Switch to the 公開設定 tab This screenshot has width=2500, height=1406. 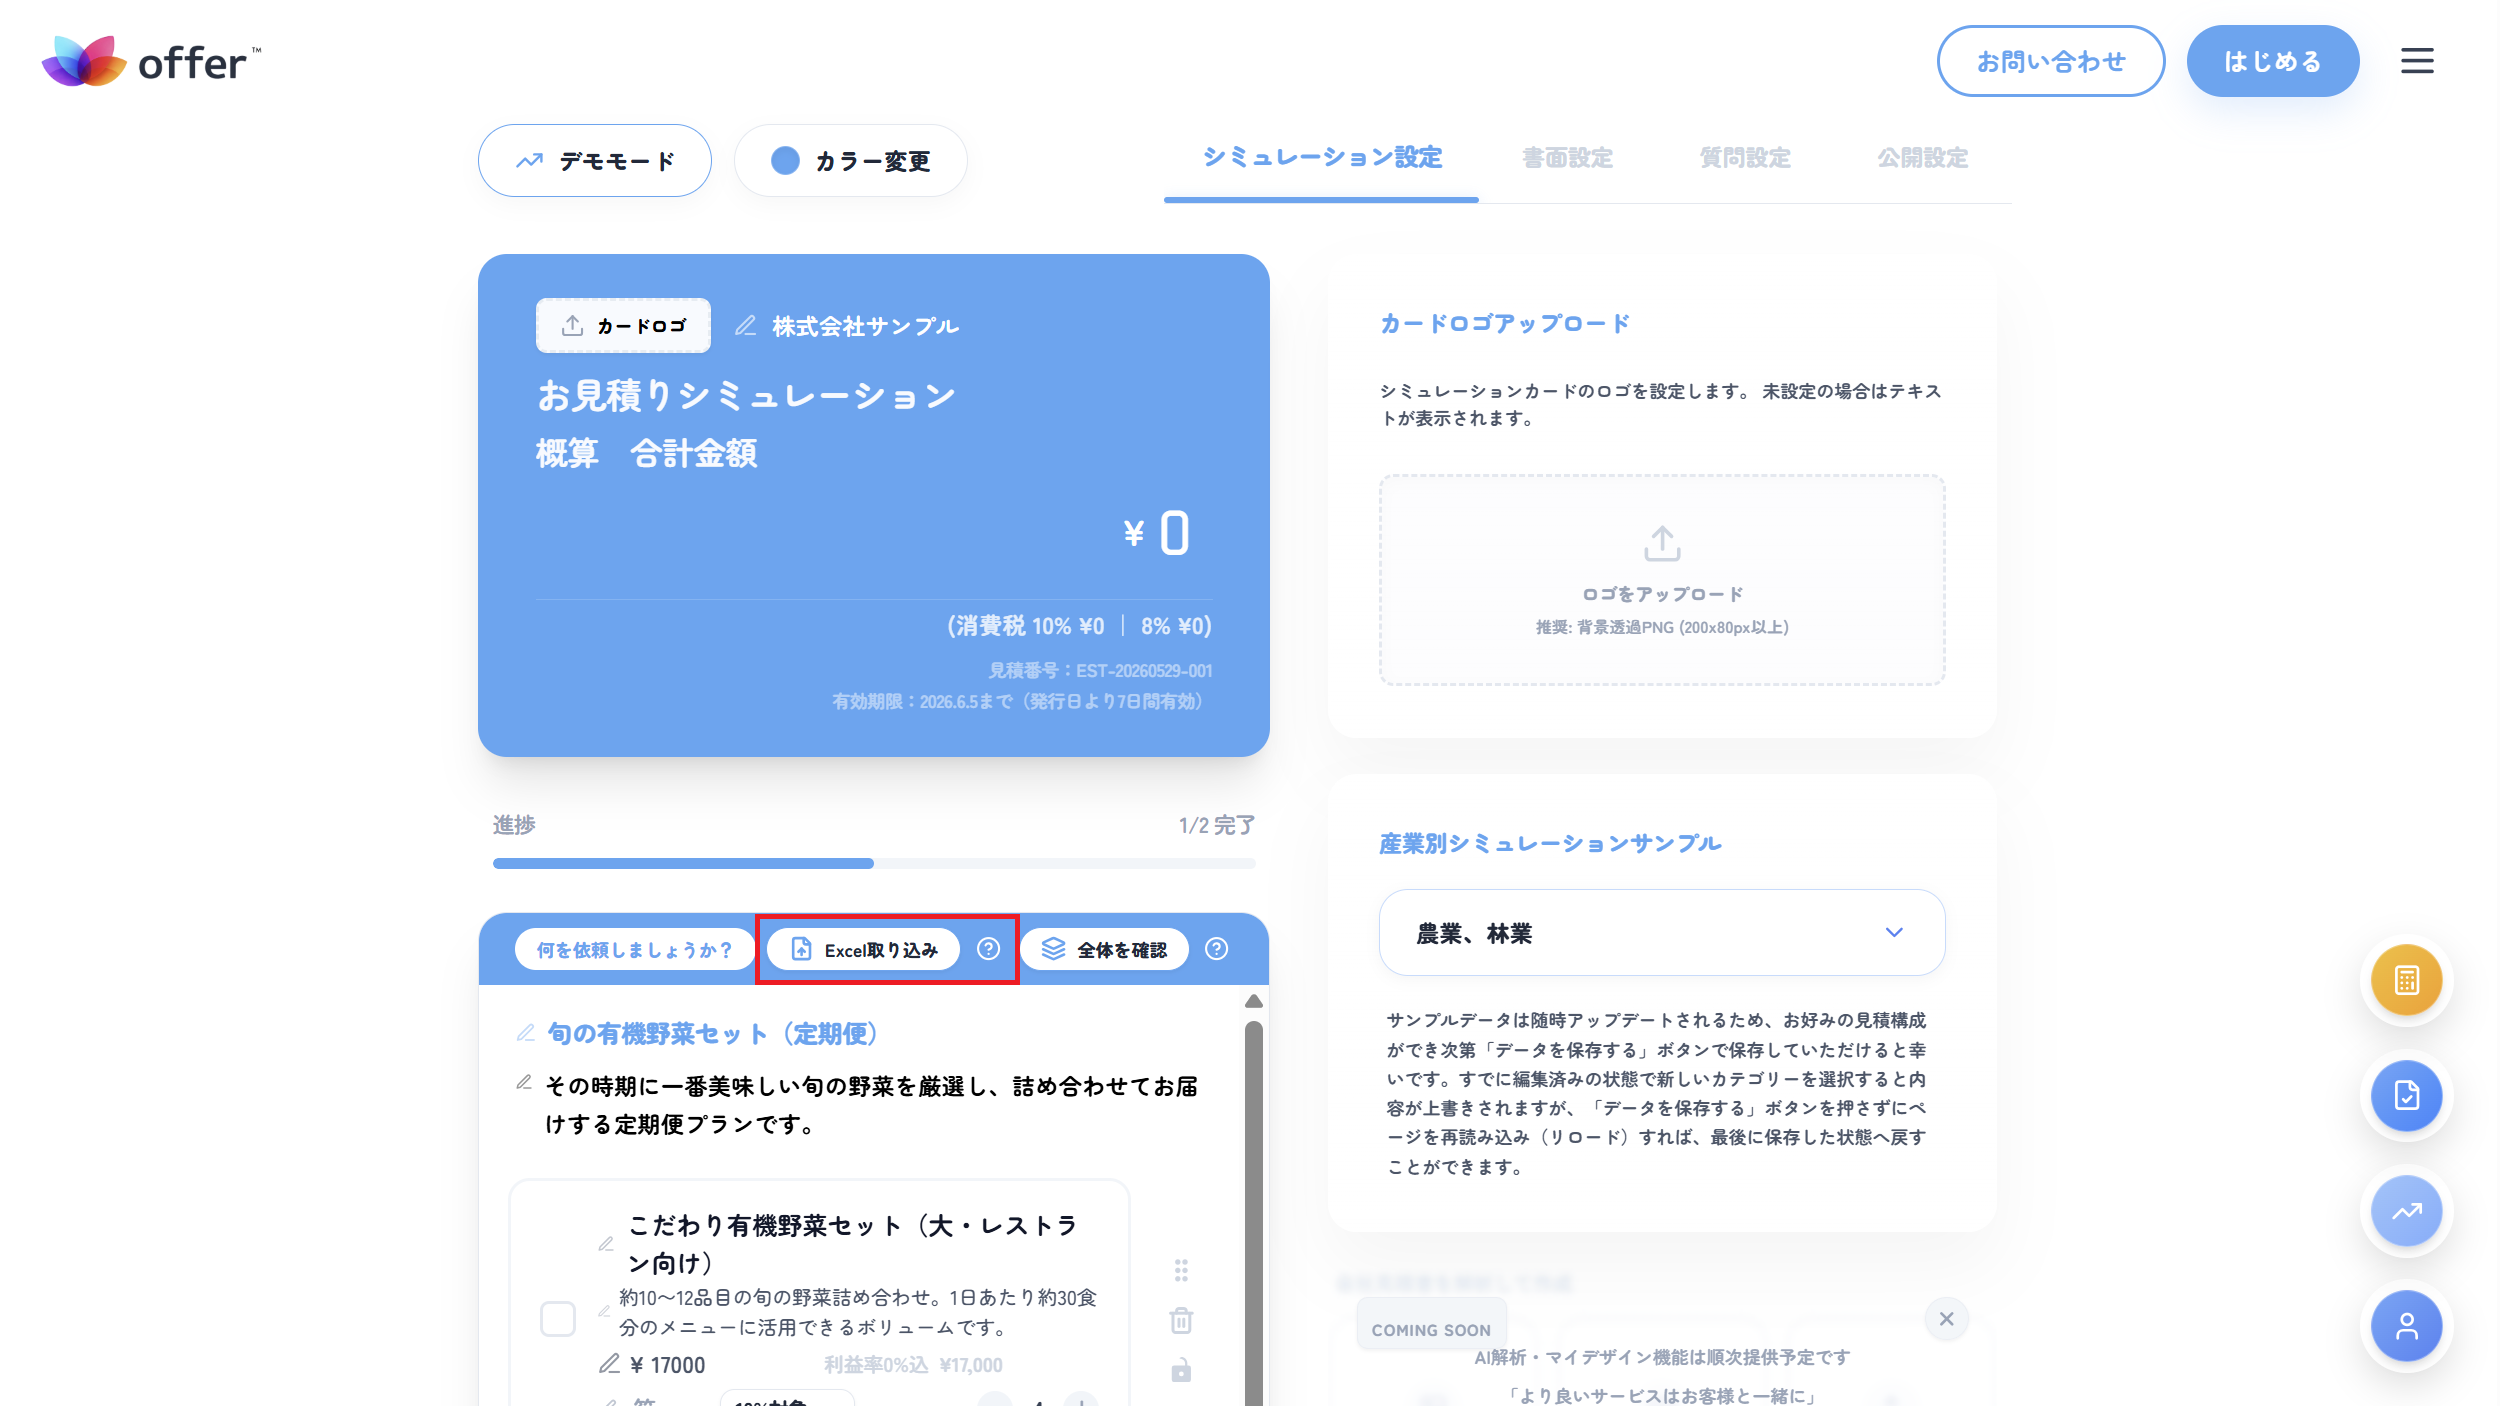point(1922,158)
